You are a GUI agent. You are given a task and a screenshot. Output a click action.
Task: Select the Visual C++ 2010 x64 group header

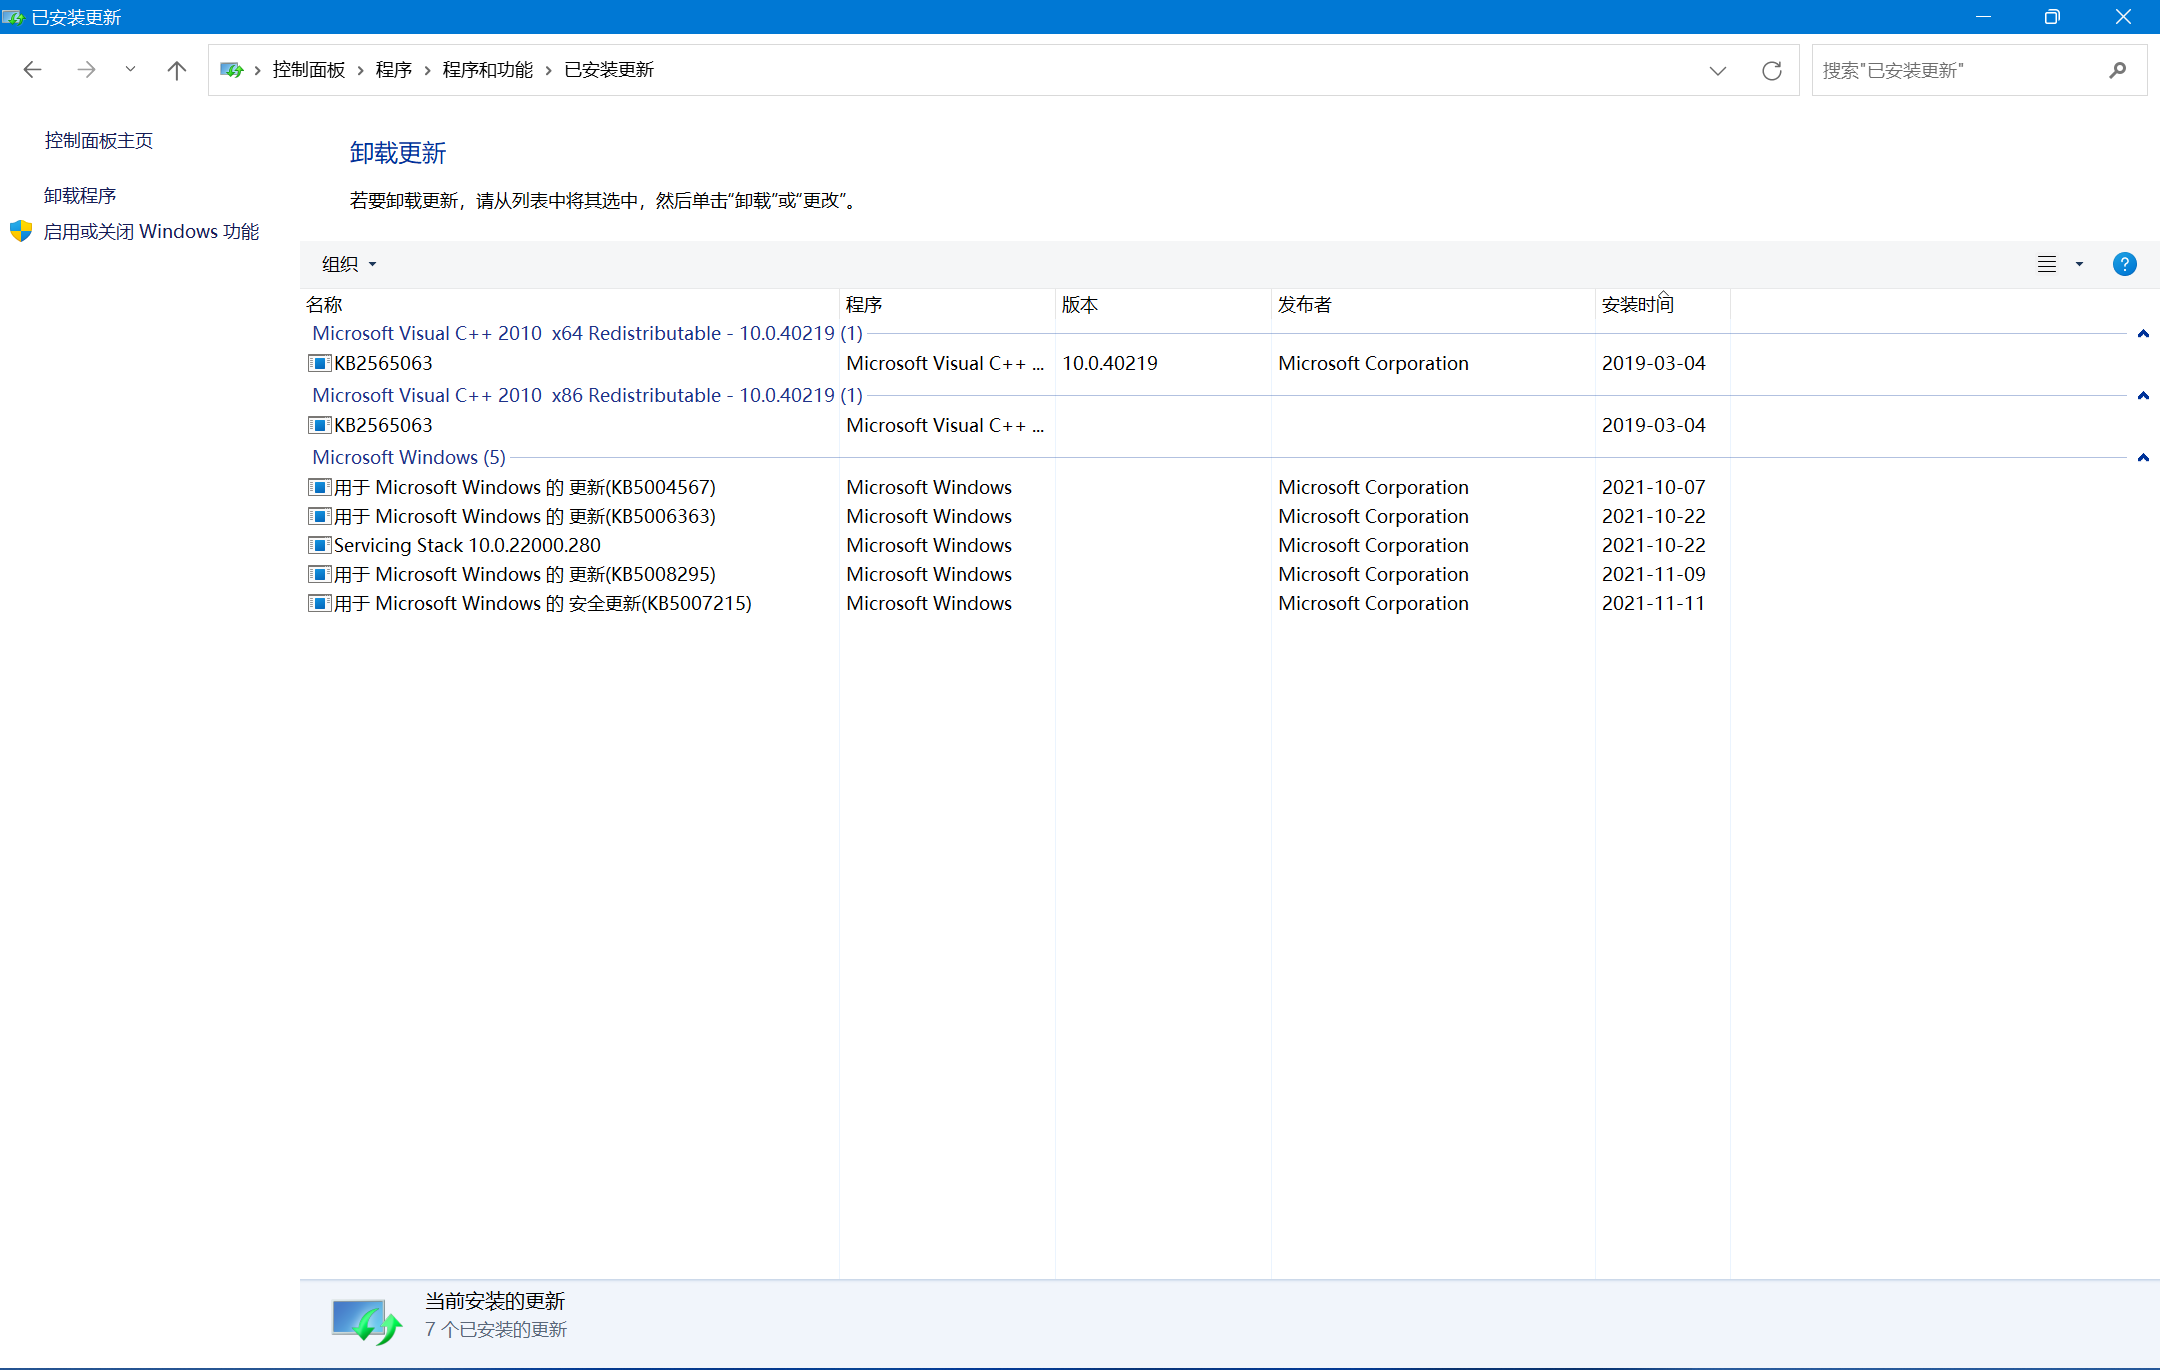tap(587, 334)
